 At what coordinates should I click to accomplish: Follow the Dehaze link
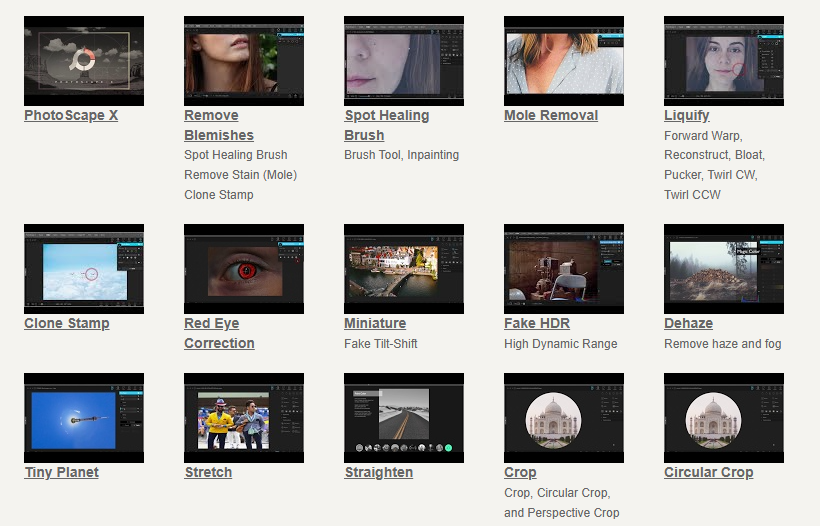click(x=688, y=324)
